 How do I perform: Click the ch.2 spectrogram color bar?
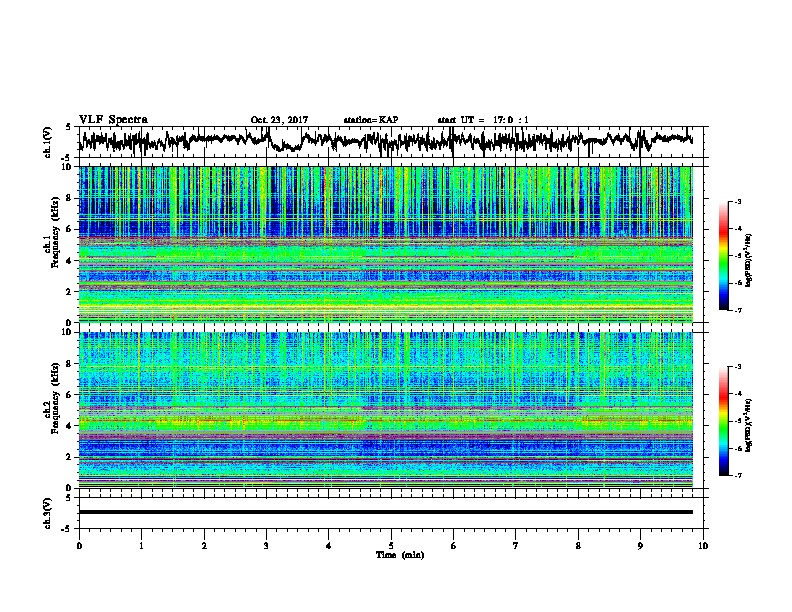(723, 421)
